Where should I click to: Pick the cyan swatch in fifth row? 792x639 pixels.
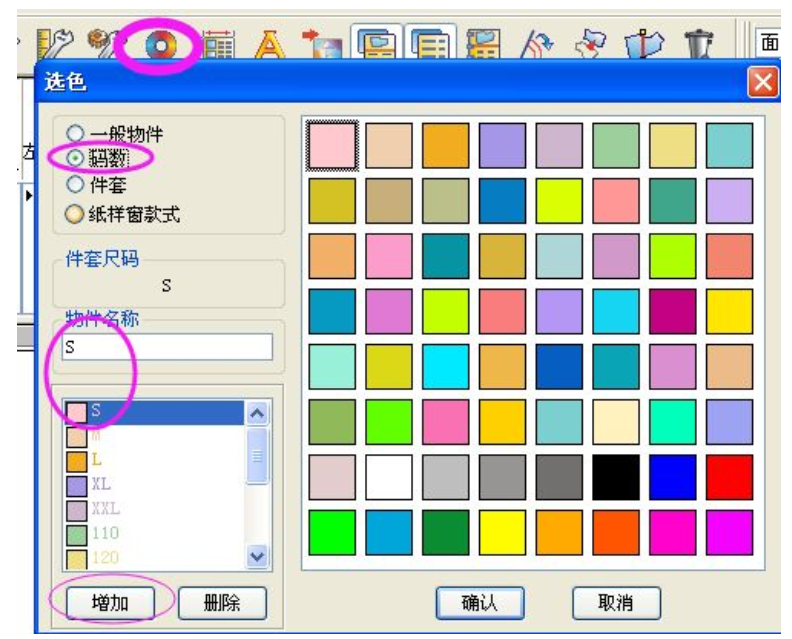(x=446, y=367)
